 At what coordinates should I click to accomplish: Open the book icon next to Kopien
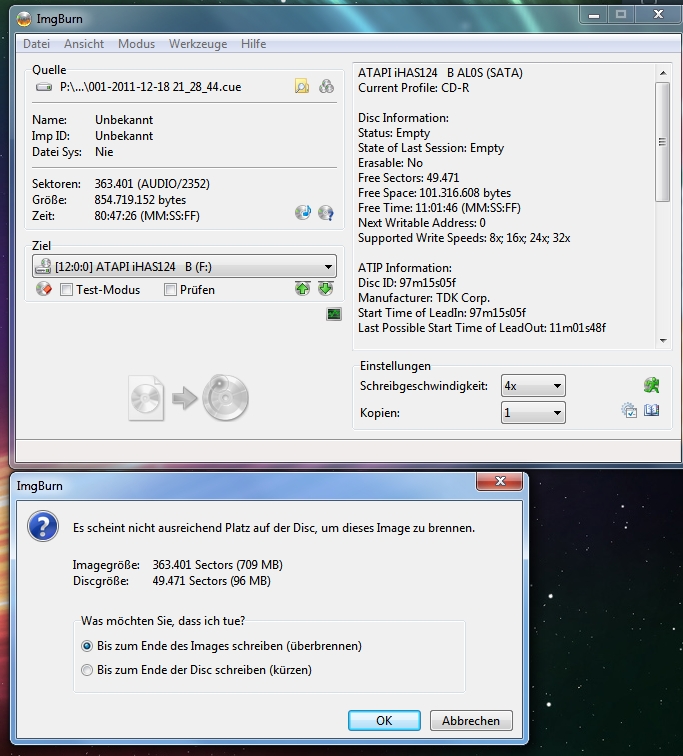[652, 411]
